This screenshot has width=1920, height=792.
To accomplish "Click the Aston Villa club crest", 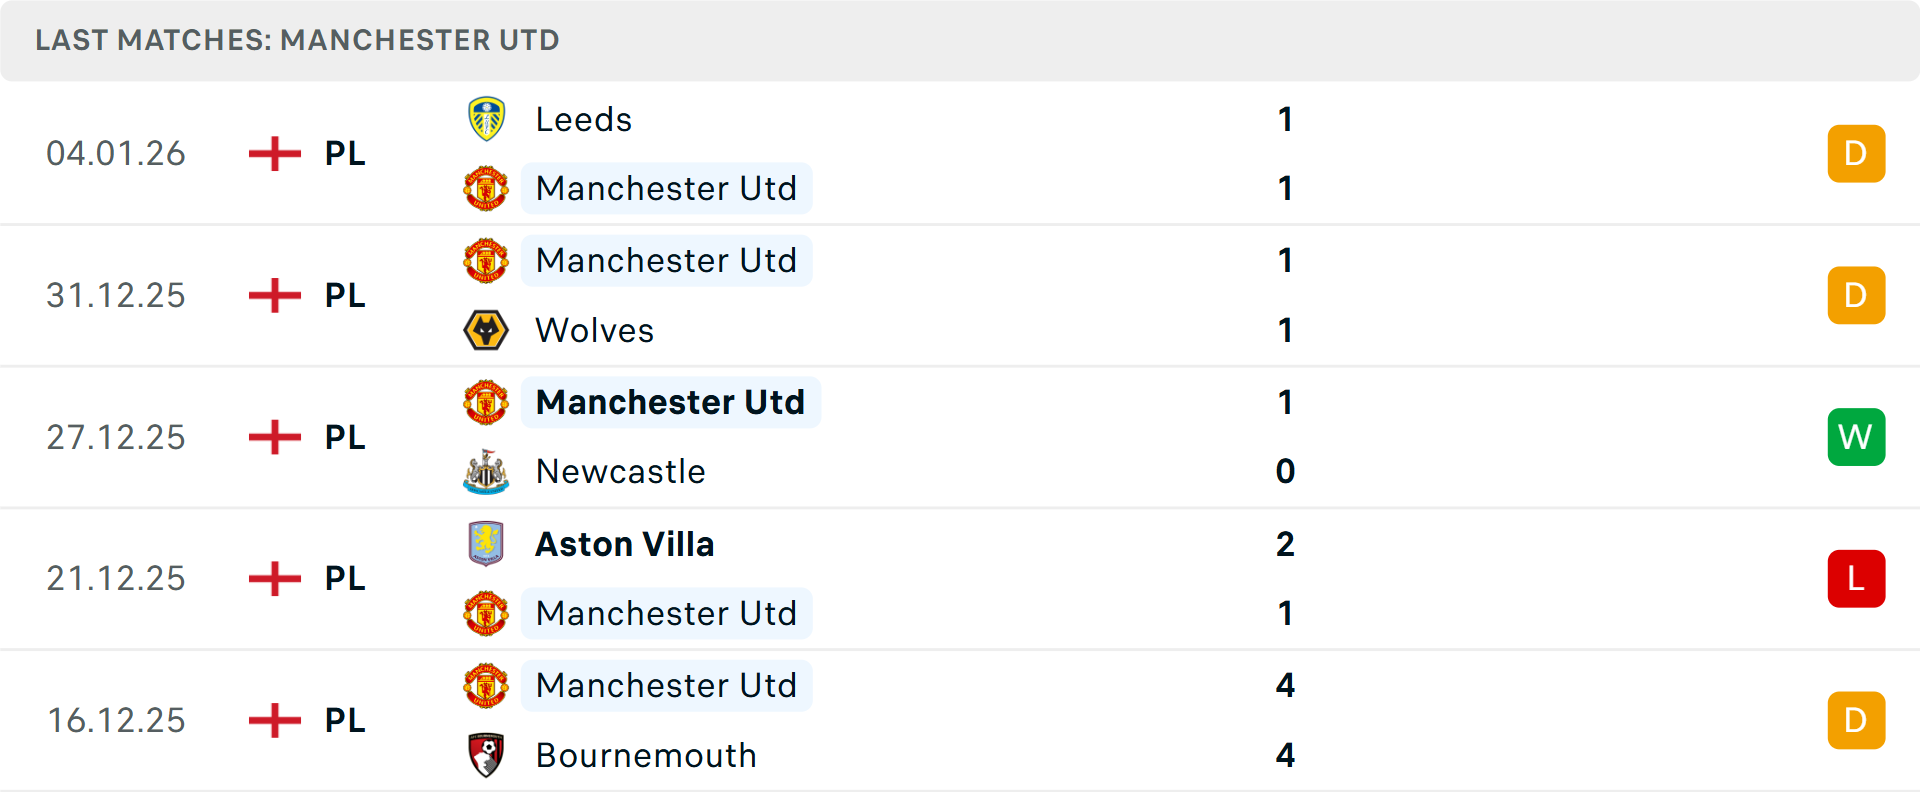I will (x=486, y=544).
